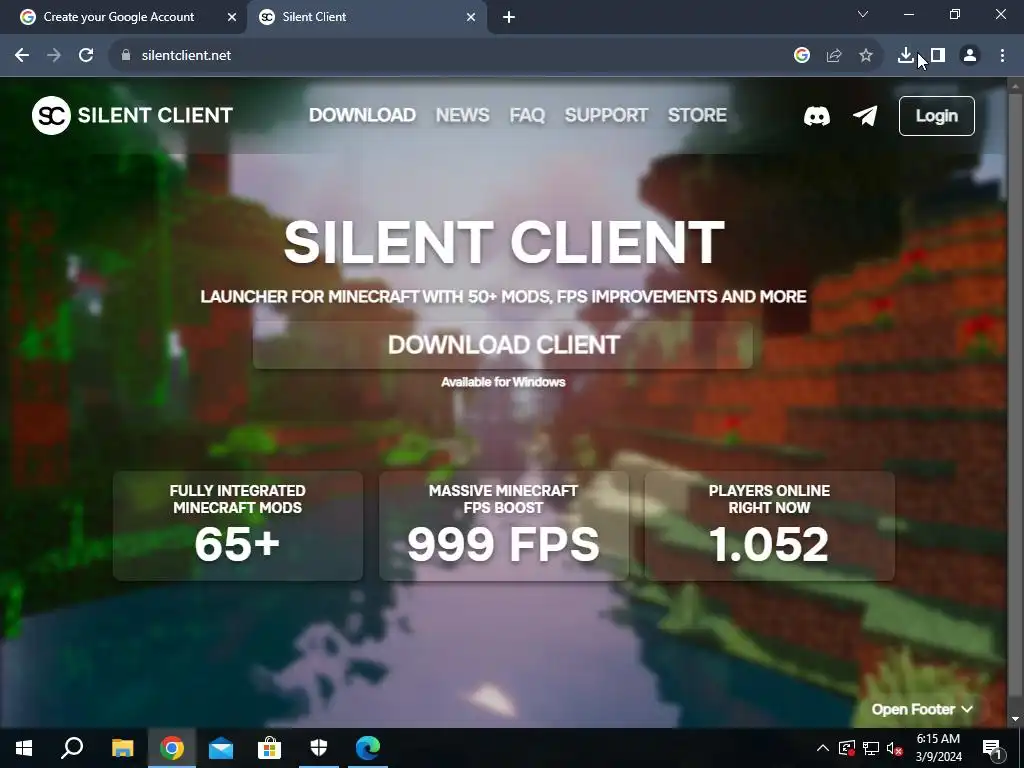Open File Explorer from taskbar

[122, 748]
